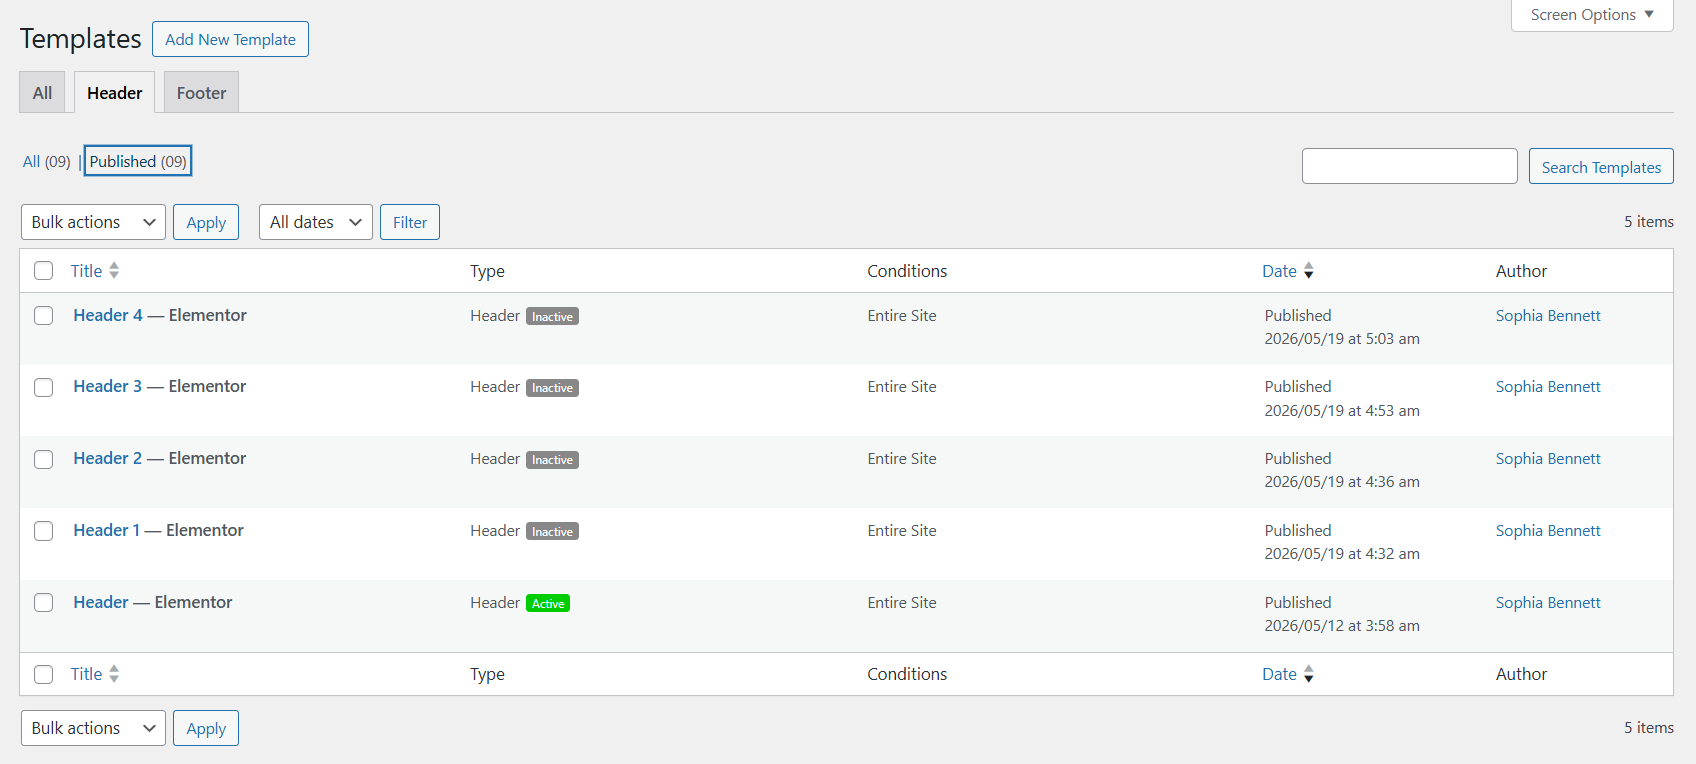Click bottom Apply button
Image resolution: width=1696 pixels, height=764 pixels.
point(206,728)
